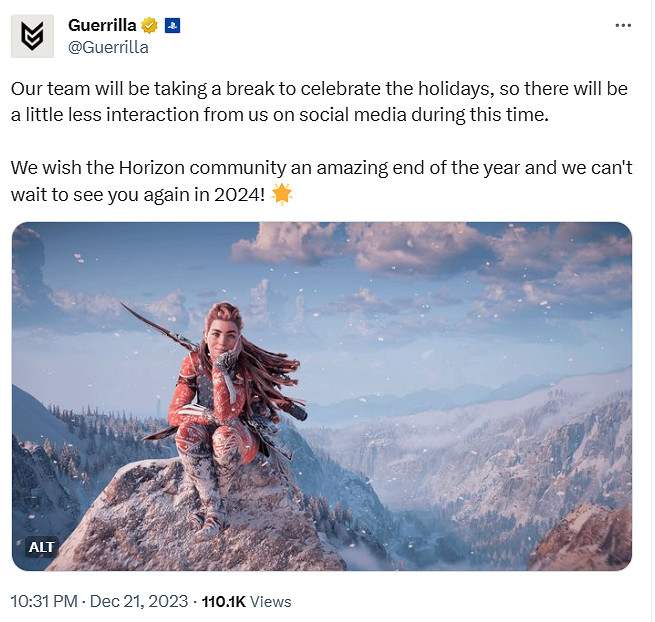The image size is (655, 622).
Task: Click the gold verified checkmark badge
Action: 149,25
